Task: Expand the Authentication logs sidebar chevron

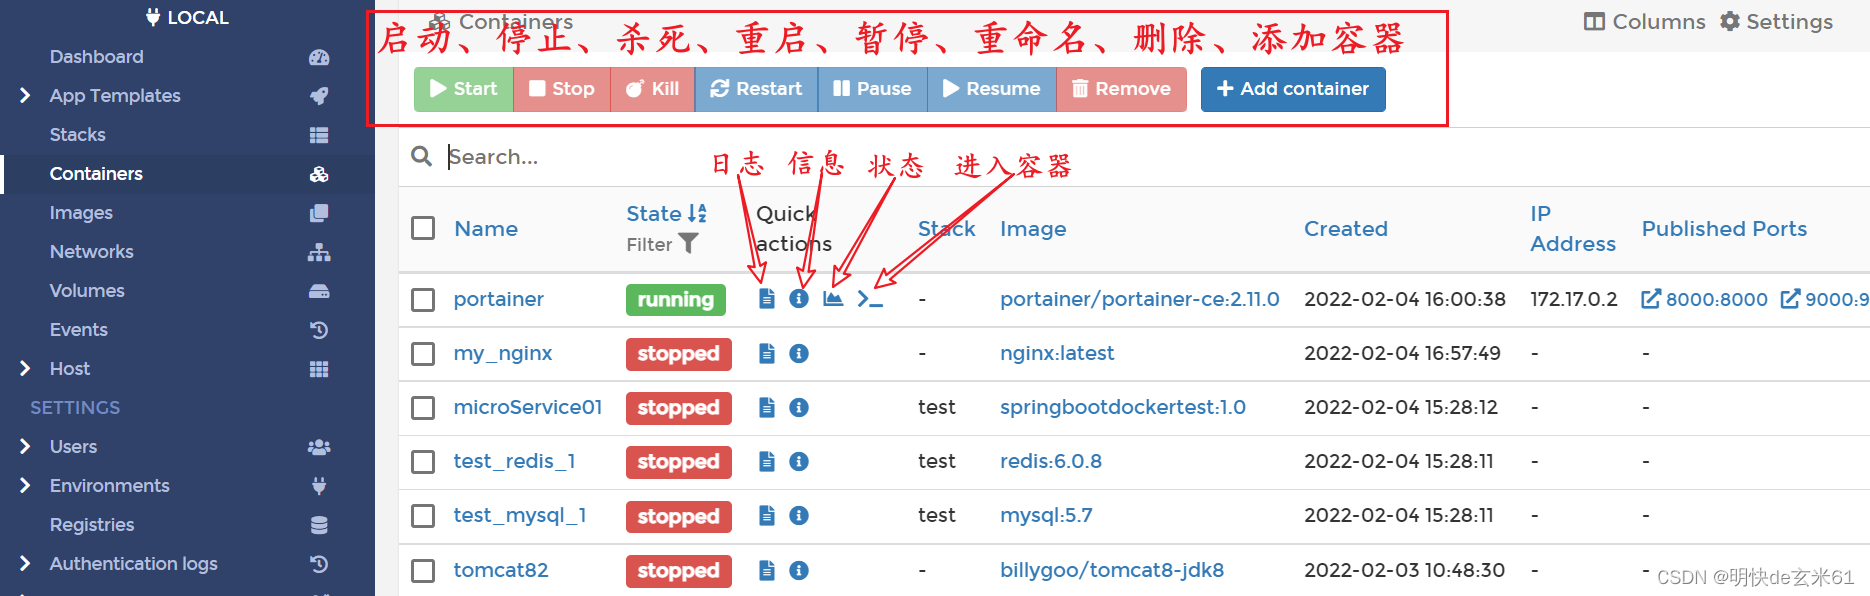Action: coord(25,564)
